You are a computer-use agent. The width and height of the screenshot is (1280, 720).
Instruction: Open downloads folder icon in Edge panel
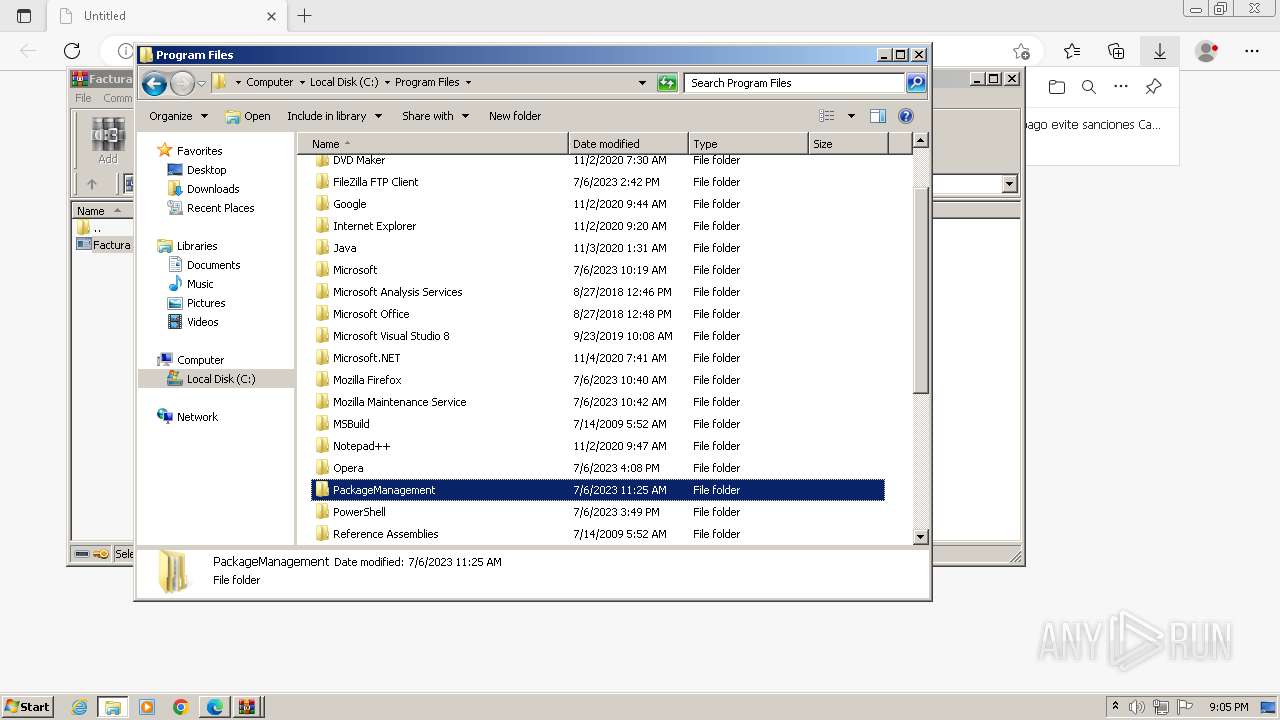(1057, 87)
